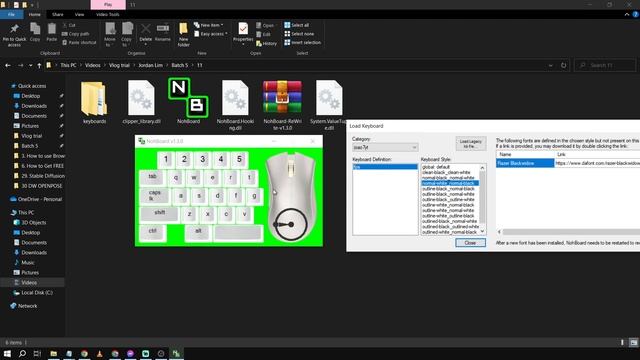Screen dimensions: 640x360
Task: Switch to the View ribbon tab
Action: pyautogui.click(x=79, y=14)
